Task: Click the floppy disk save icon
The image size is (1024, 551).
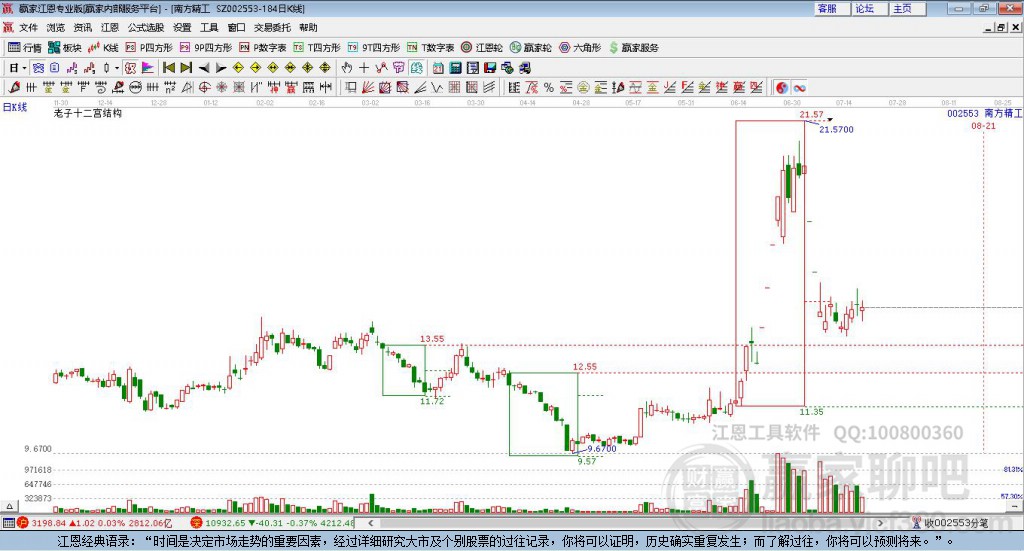Action: (490, 68)
